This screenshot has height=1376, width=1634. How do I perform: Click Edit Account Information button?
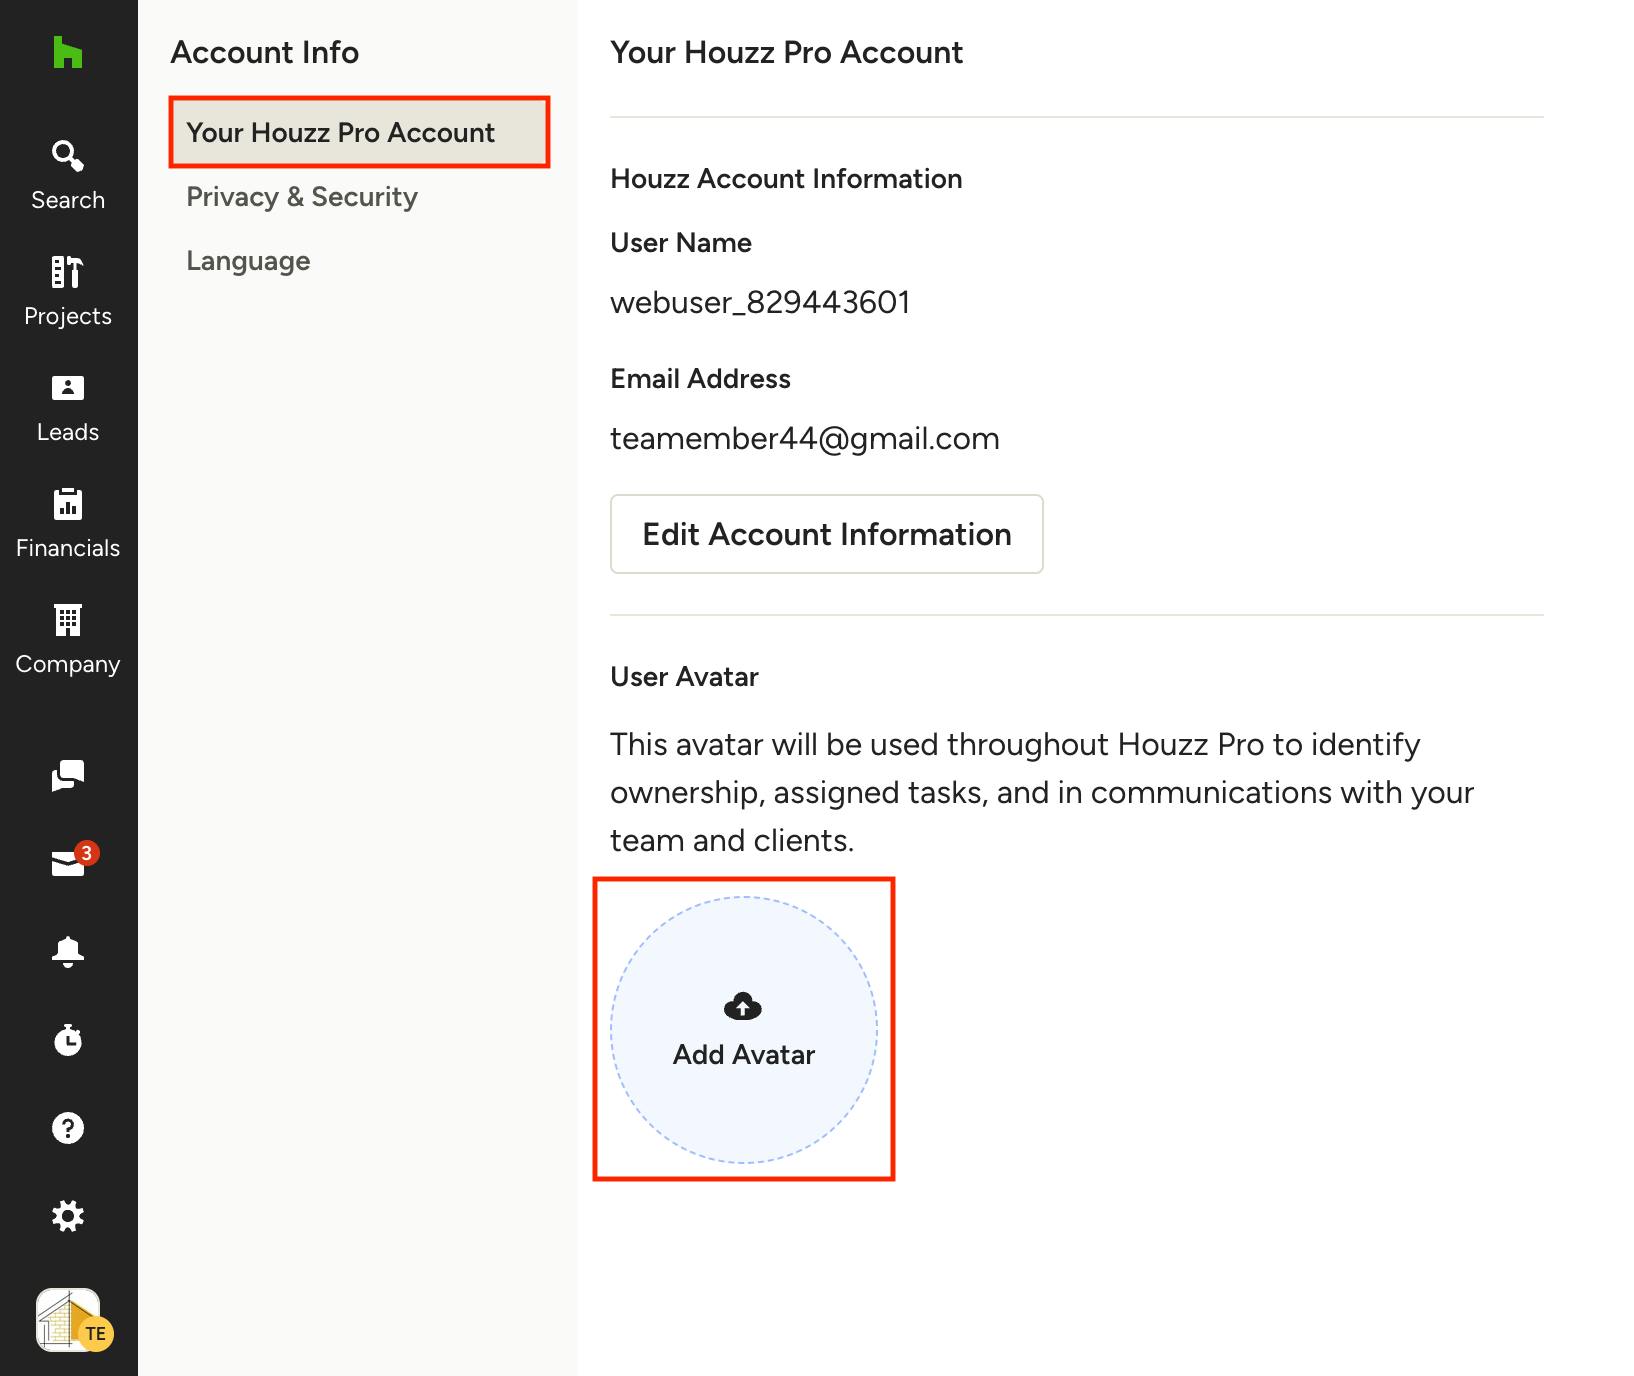tap(827, 534)
